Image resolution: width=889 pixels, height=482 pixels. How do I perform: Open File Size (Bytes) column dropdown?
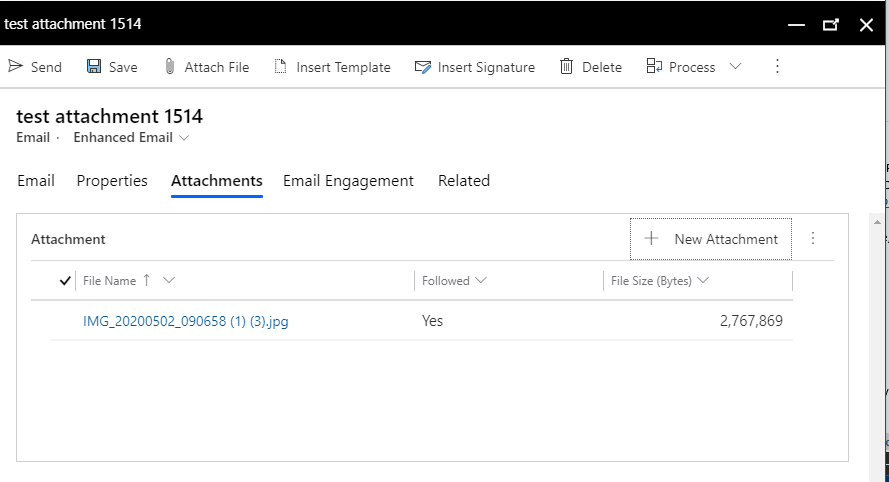pos(703,280)
